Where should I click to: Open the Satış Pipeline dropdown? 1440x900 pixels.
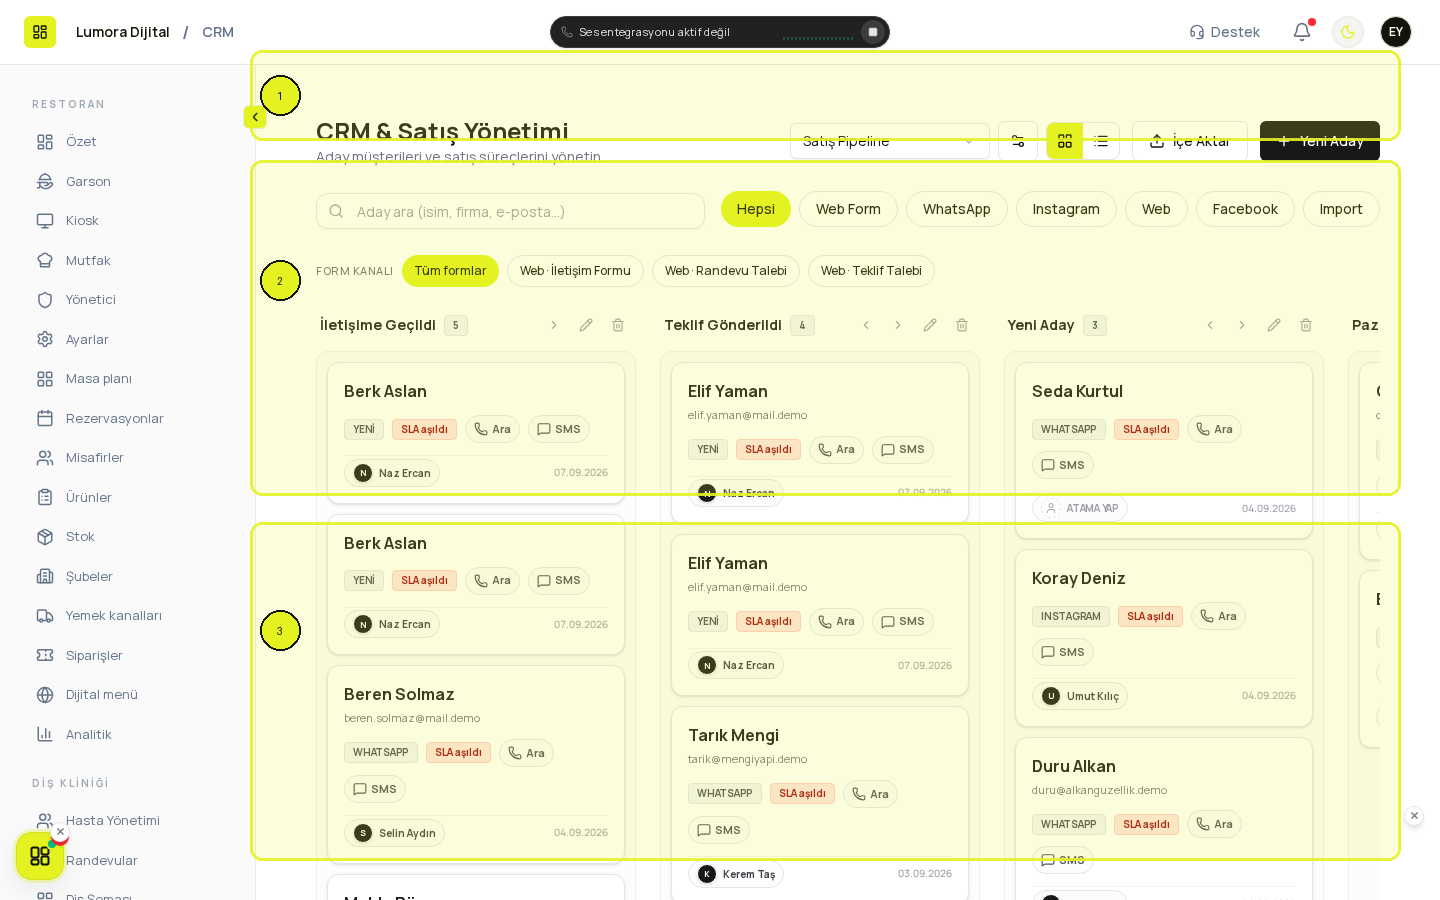(x=890, y=141)
